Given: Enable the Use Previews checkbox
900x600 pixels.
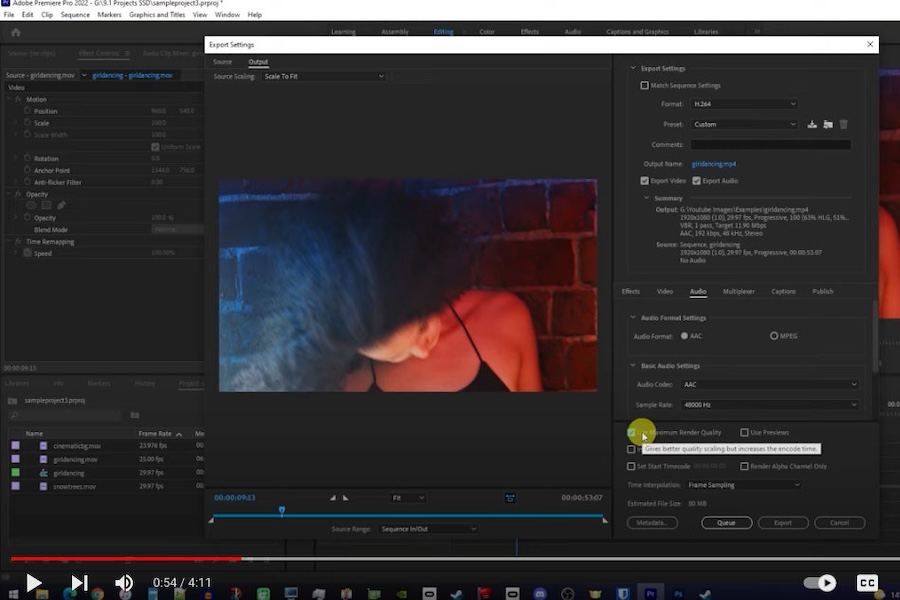Looking at the screenshot, I should click(x=744, y=432).
